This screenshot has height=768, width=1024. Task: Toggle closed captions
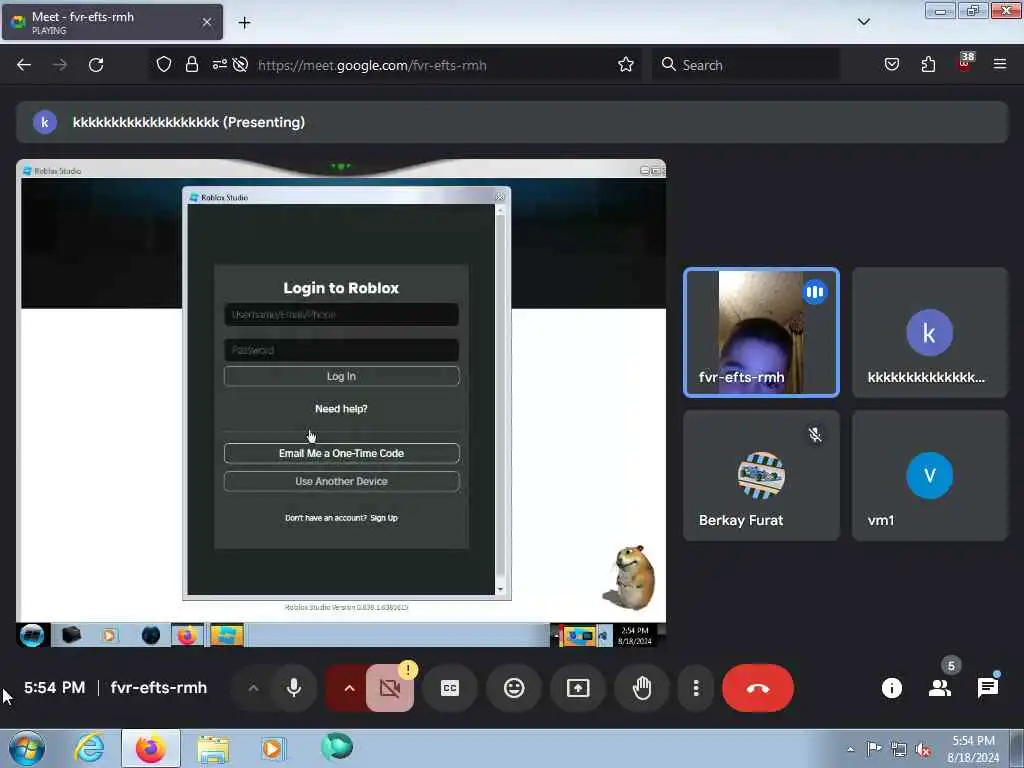click(450, 688)
